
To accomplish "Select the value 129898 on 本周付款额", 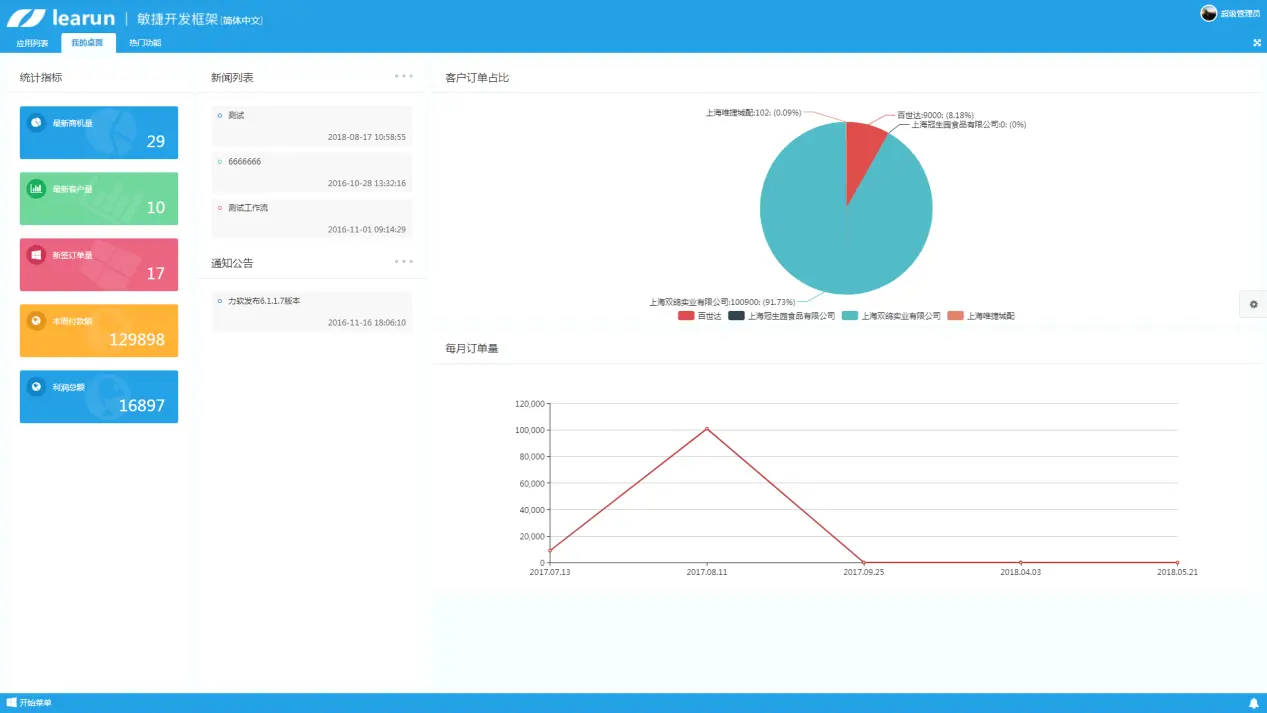I will pos(137,340).
